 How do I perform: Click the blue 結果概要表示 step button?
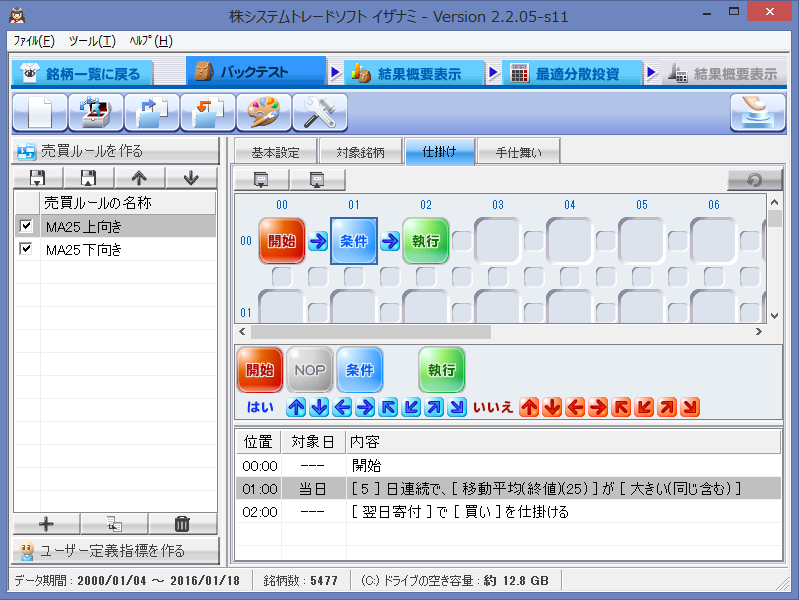pyautogui.click(x=414, y=73)
